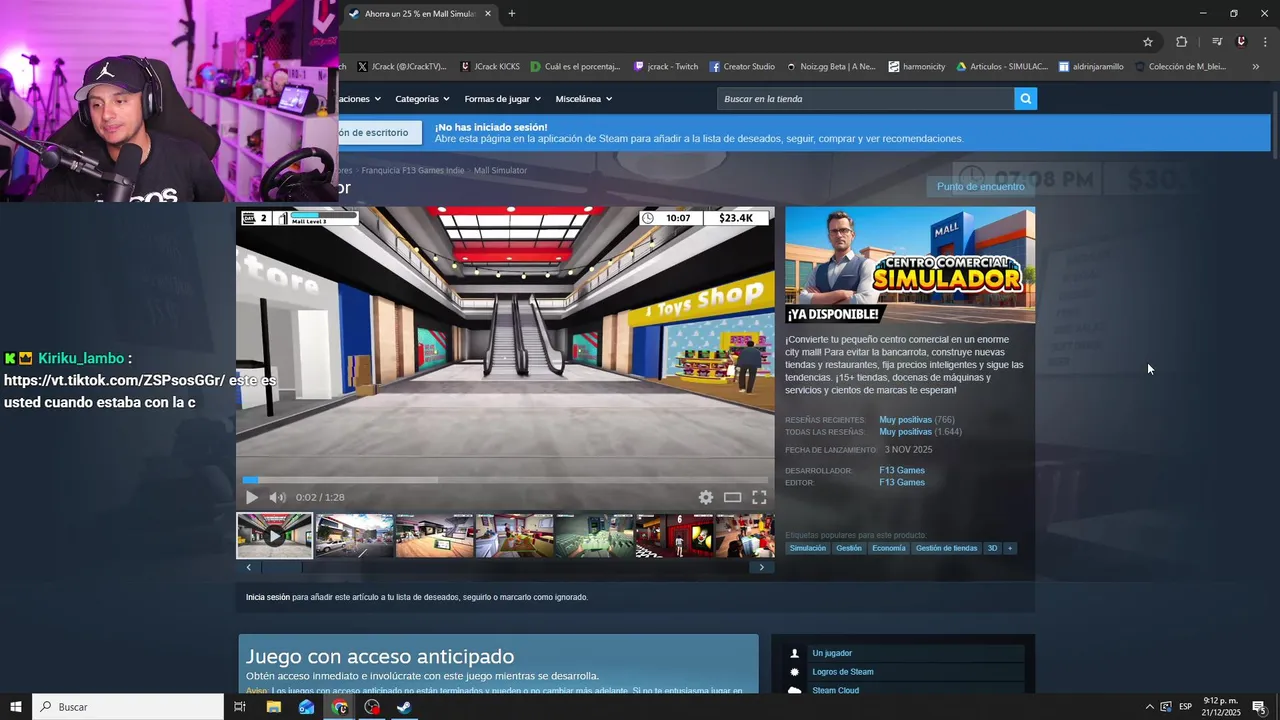Image resolution: width=1280 pixels, height=720 pixels.
Task: Open the harmonicity bookmark
Action: pyautogui.click(x=917, y=67)
